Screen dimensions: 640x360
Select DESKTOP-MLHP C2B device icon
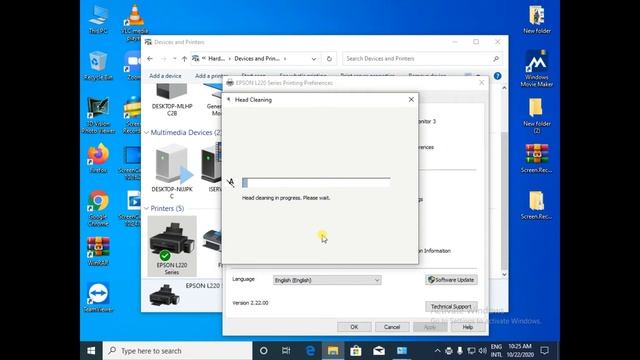(x=172, y=100)
